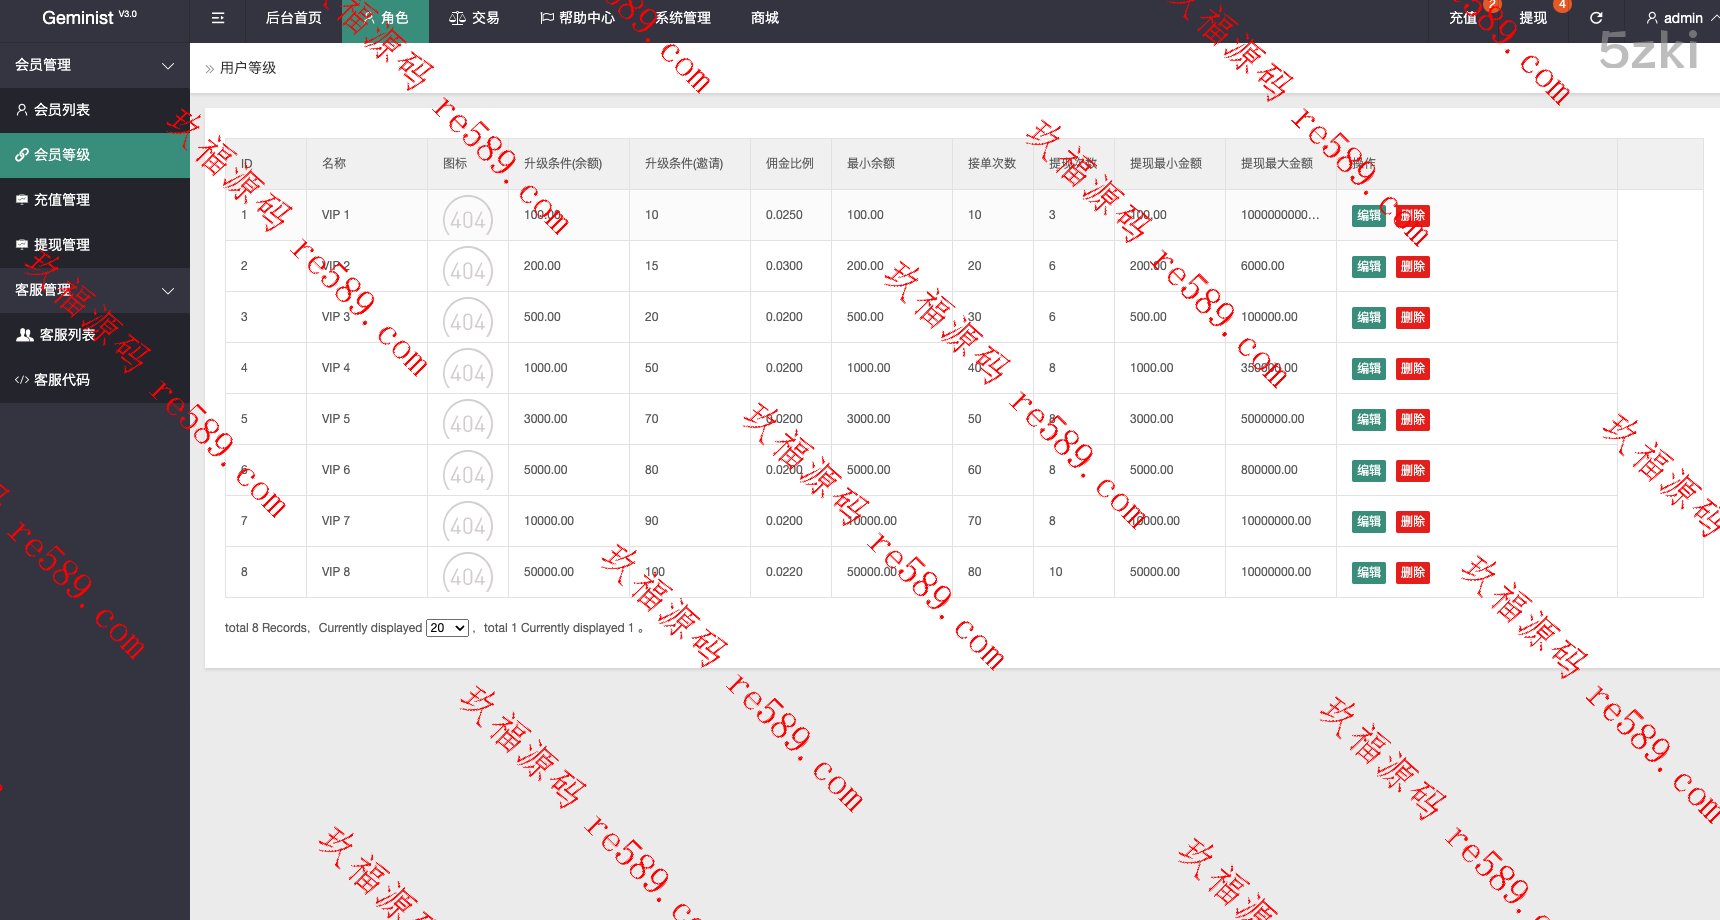Screen dimensions: 1720x920
Task: Open the records-per-page dropdown
Action: (x=447, y=628)
